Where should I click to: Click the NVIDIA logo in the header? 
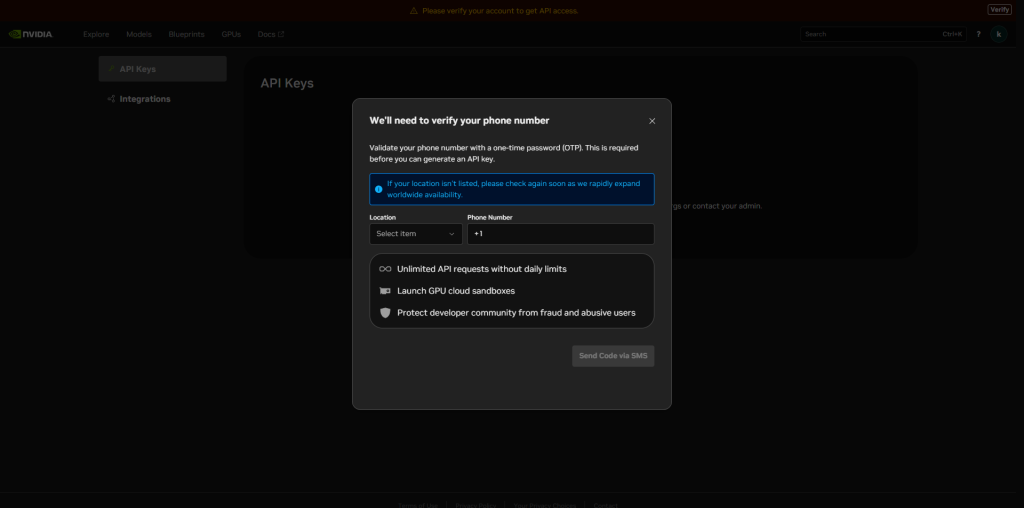coord(31,34)
